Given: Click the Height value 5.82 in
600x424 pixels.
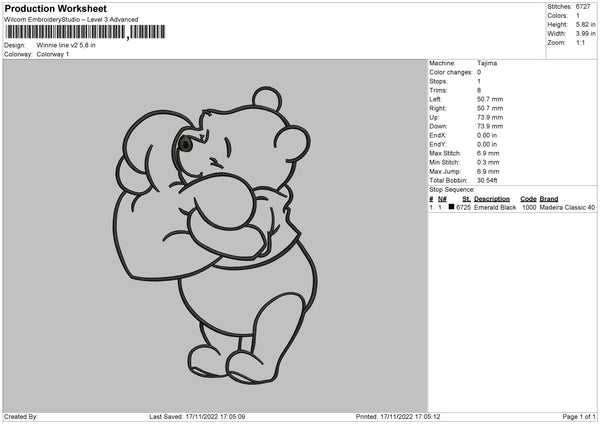Looking at the screenshot, I should [585, 24].
